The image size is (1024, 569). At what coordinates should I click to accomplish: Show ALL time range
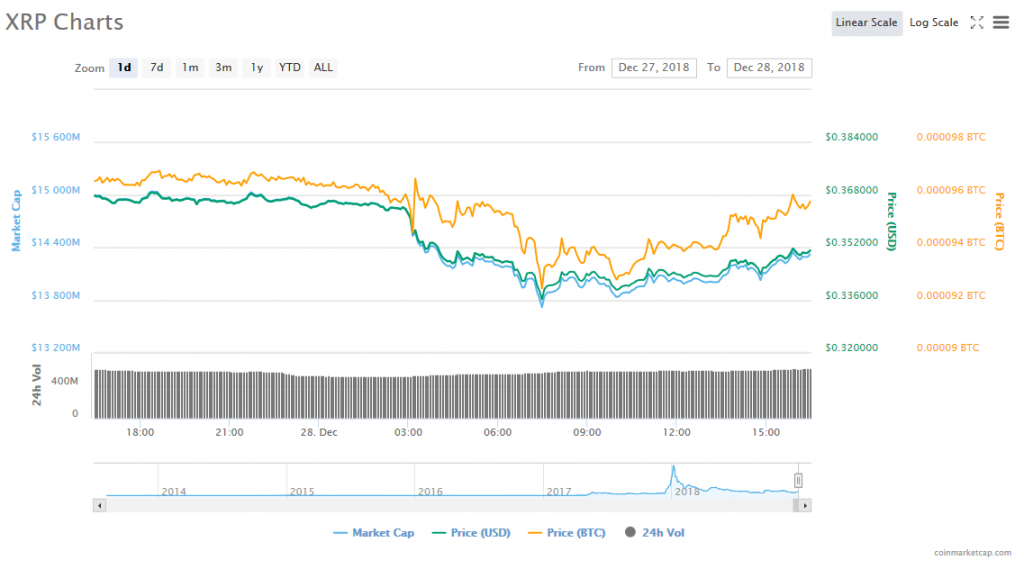(x=323, y=68)
